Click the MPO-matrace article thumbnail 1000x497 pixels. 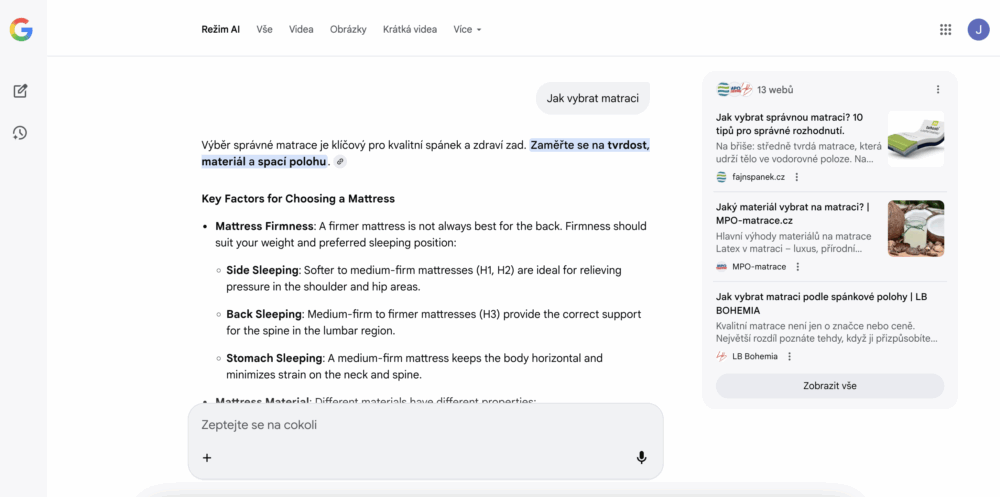tap(915, 228)
